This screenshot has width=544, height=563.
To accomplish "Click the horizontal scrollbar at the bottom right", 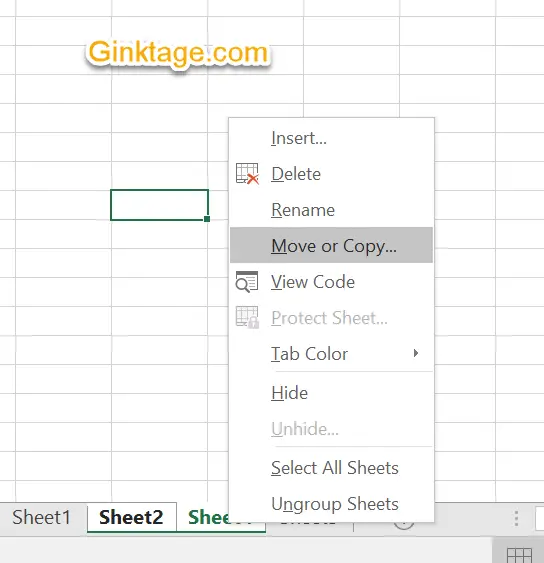I will coord(539,518).
